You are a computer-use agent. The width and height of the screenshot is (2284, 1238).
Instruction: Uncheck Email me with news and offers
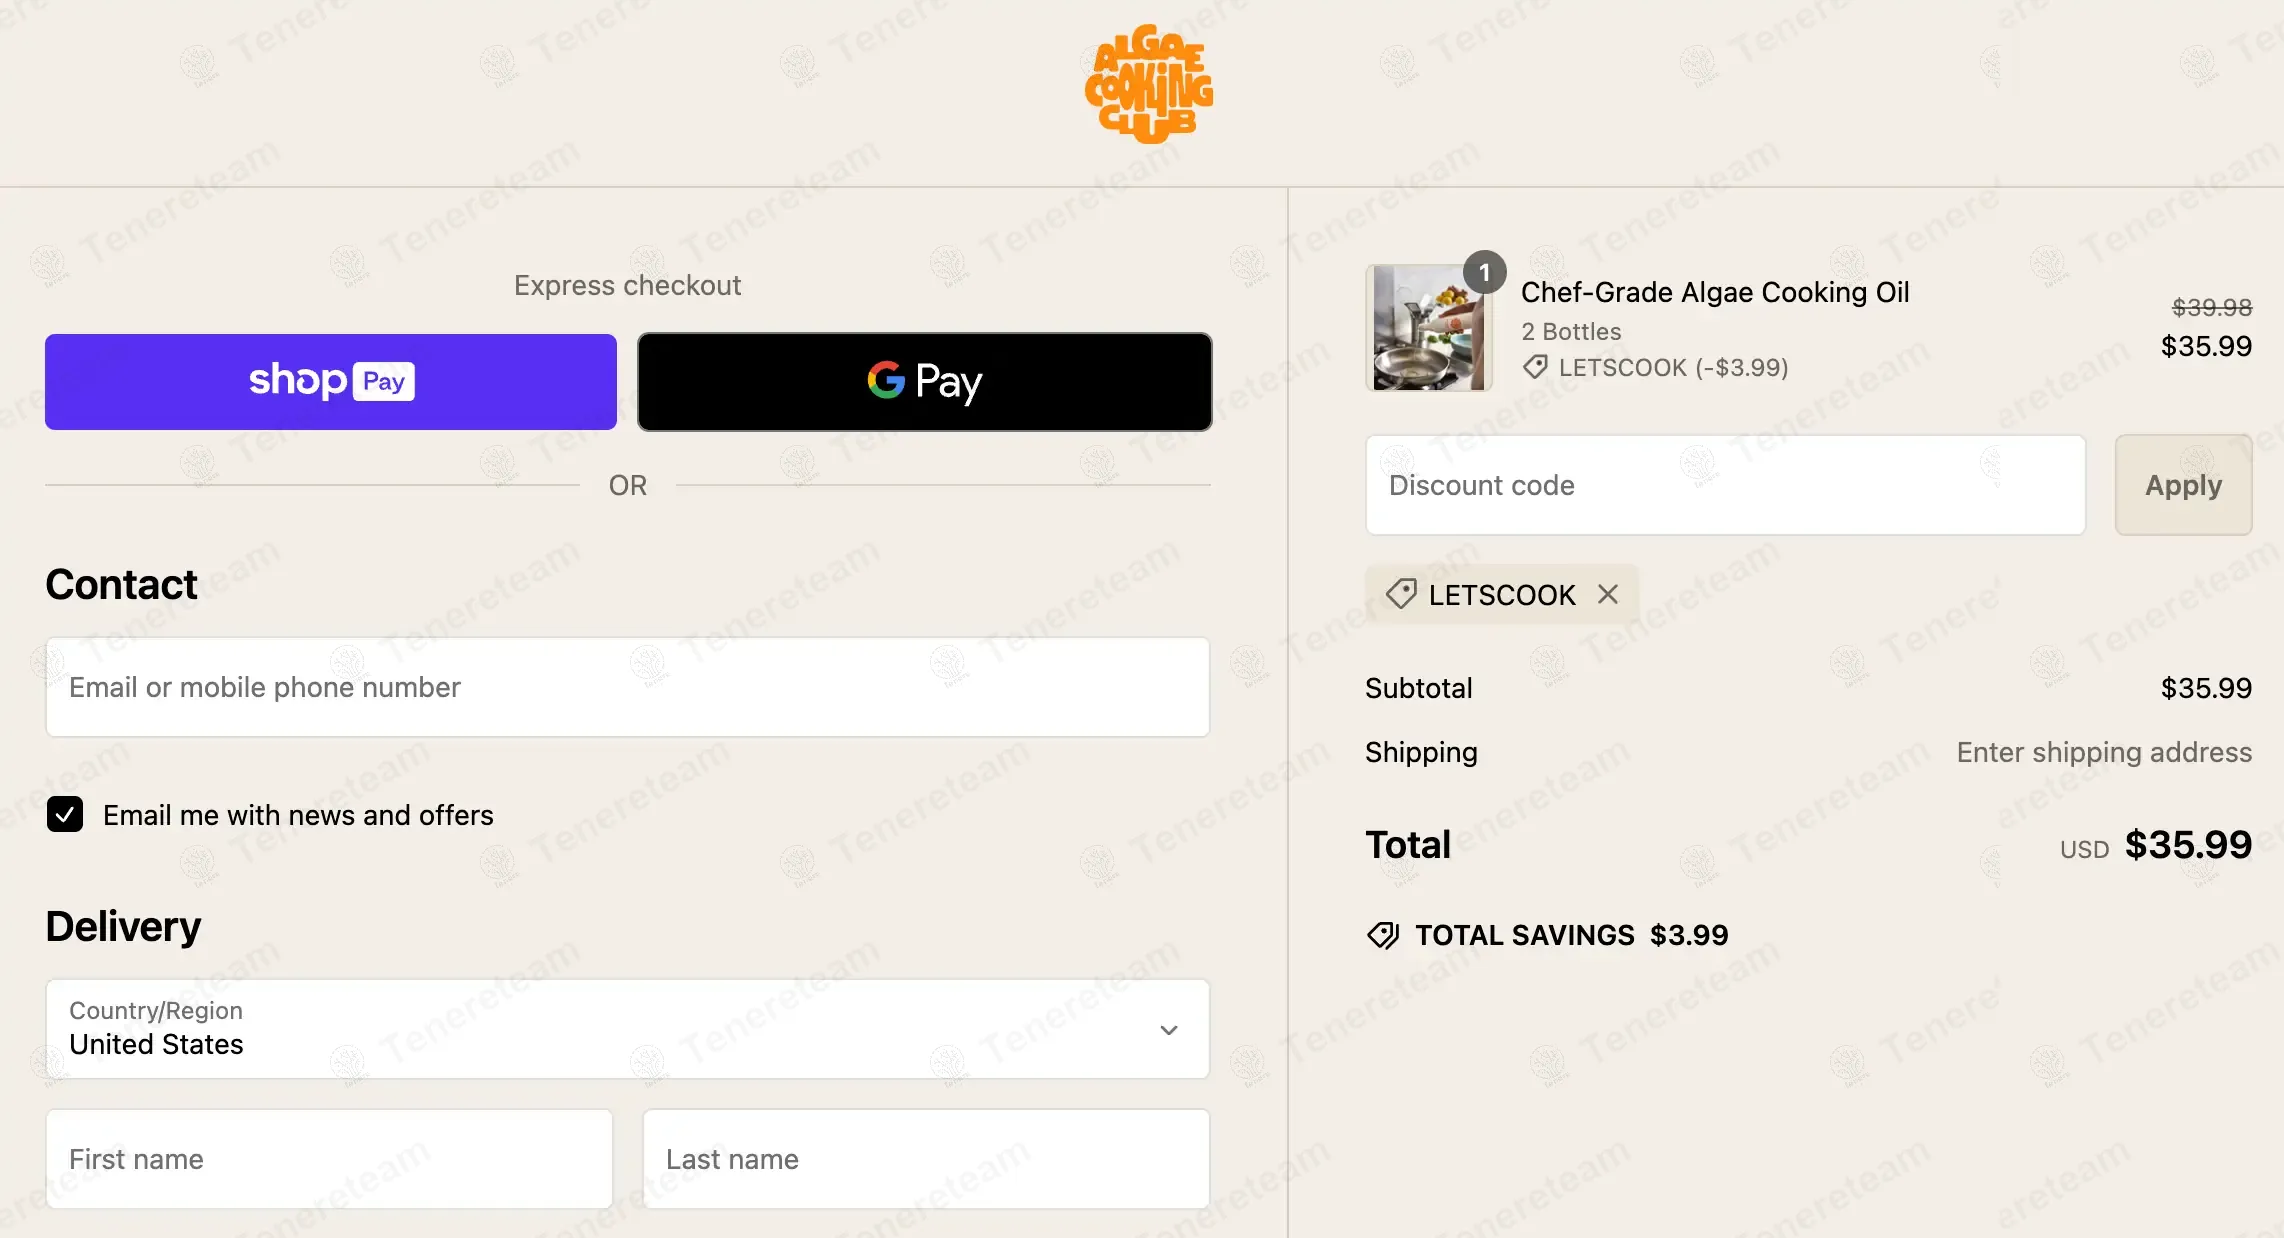pyautogui.click(x=65, y=814)
